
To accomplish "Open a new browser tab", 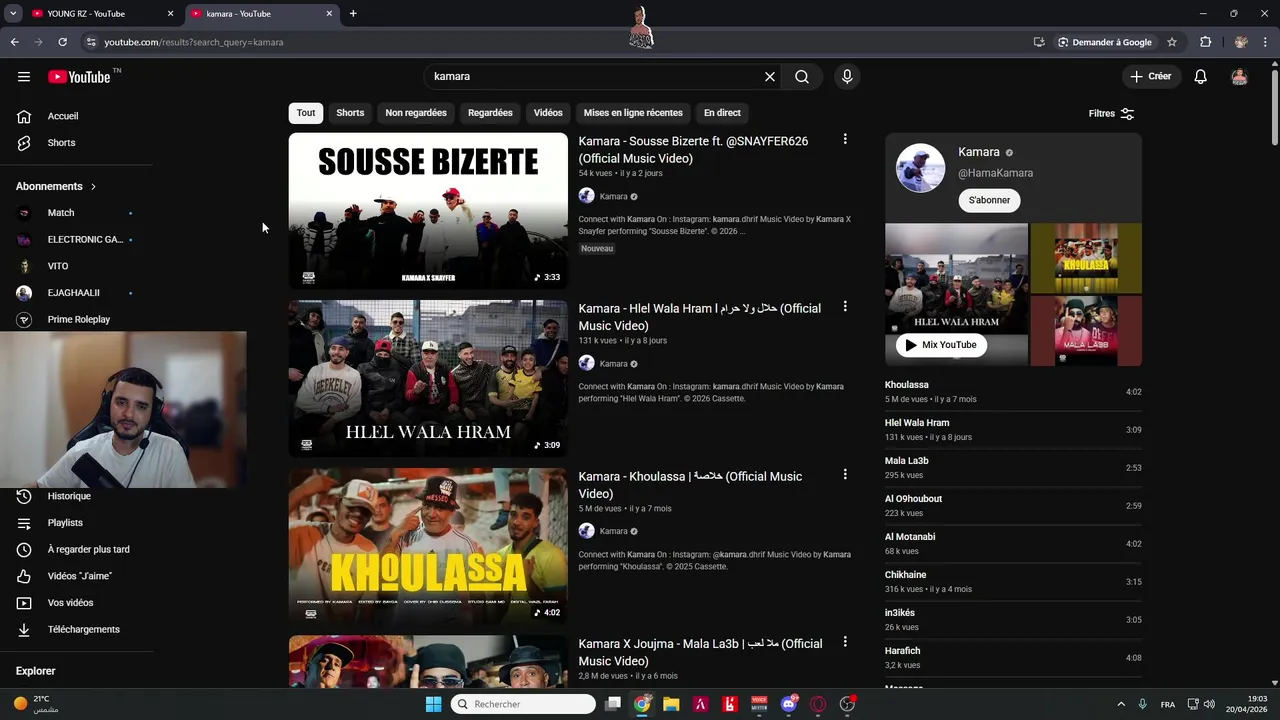I will pos(353,14).
